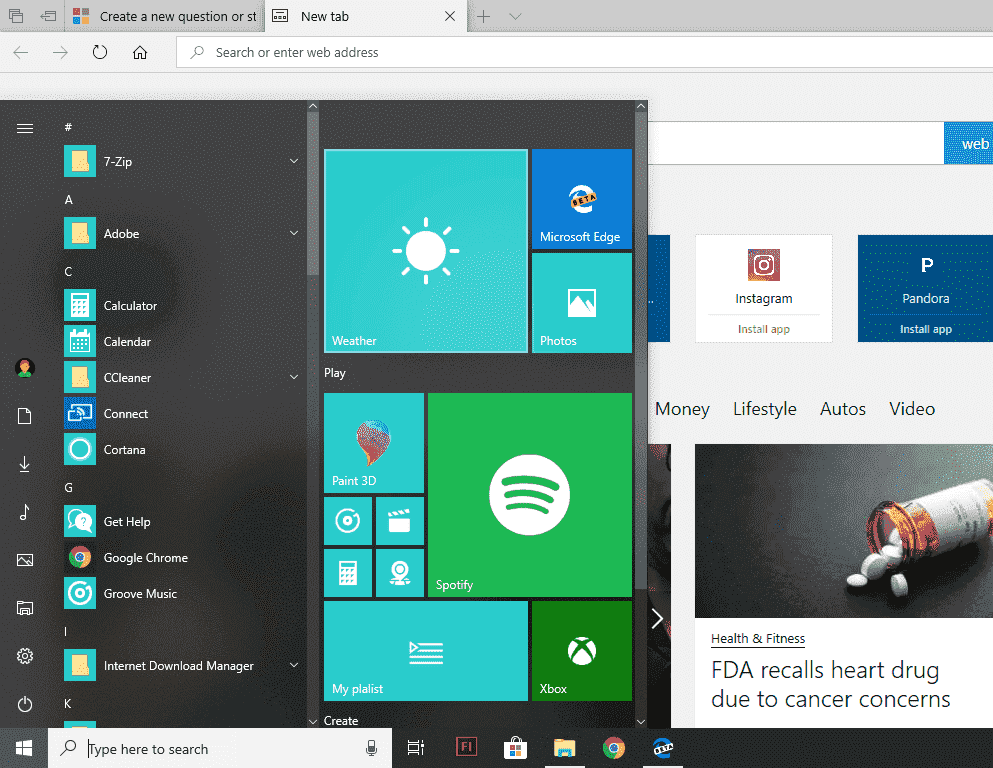The width and height of the screenshot is (993, 768).
Task: Click the next arrow on news carousel
Action: [x=657, y=619]
